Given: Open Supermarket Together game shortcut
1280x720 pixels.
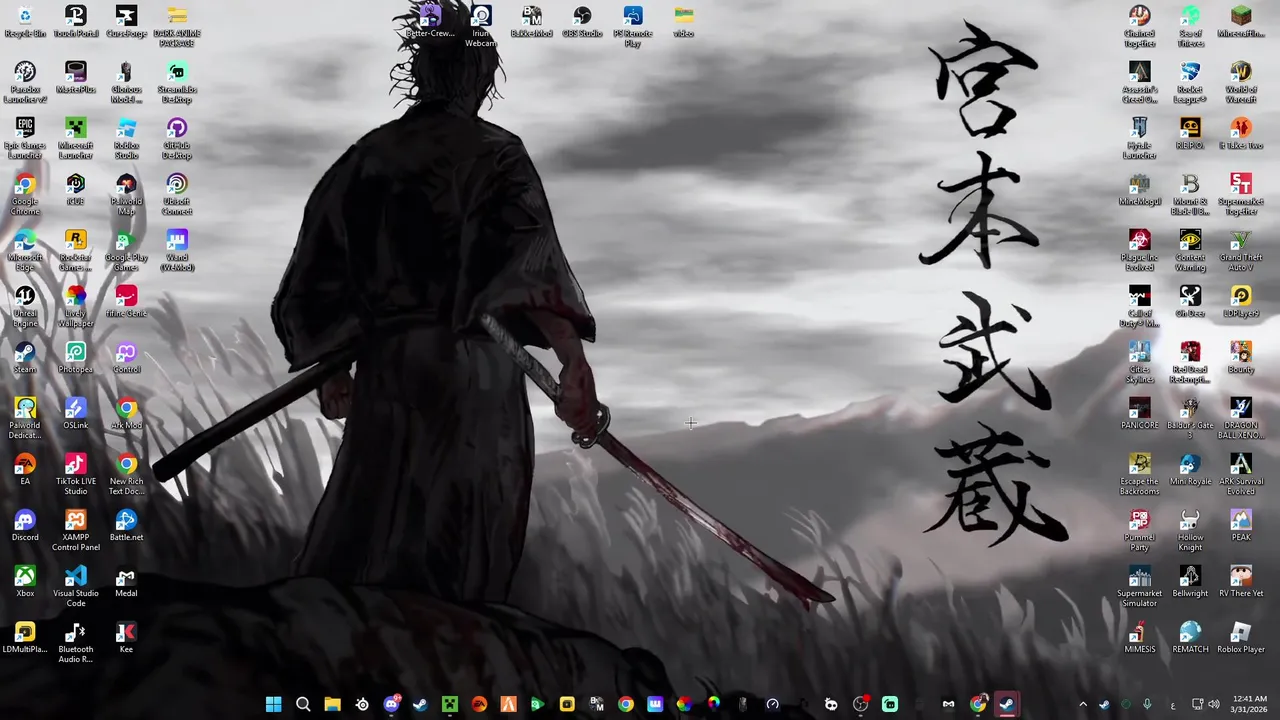Looking at the screenshot, I should click(x=1241, y=195).
